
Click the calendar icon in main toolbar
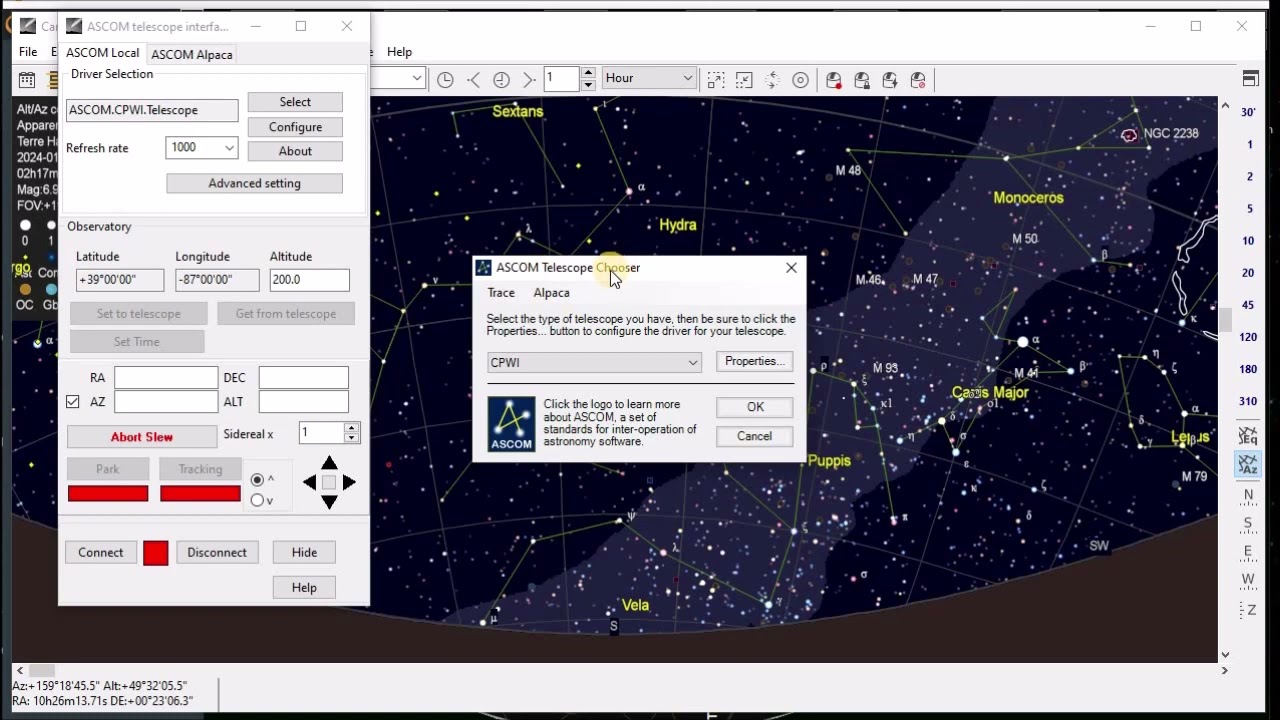pos(27,80)
